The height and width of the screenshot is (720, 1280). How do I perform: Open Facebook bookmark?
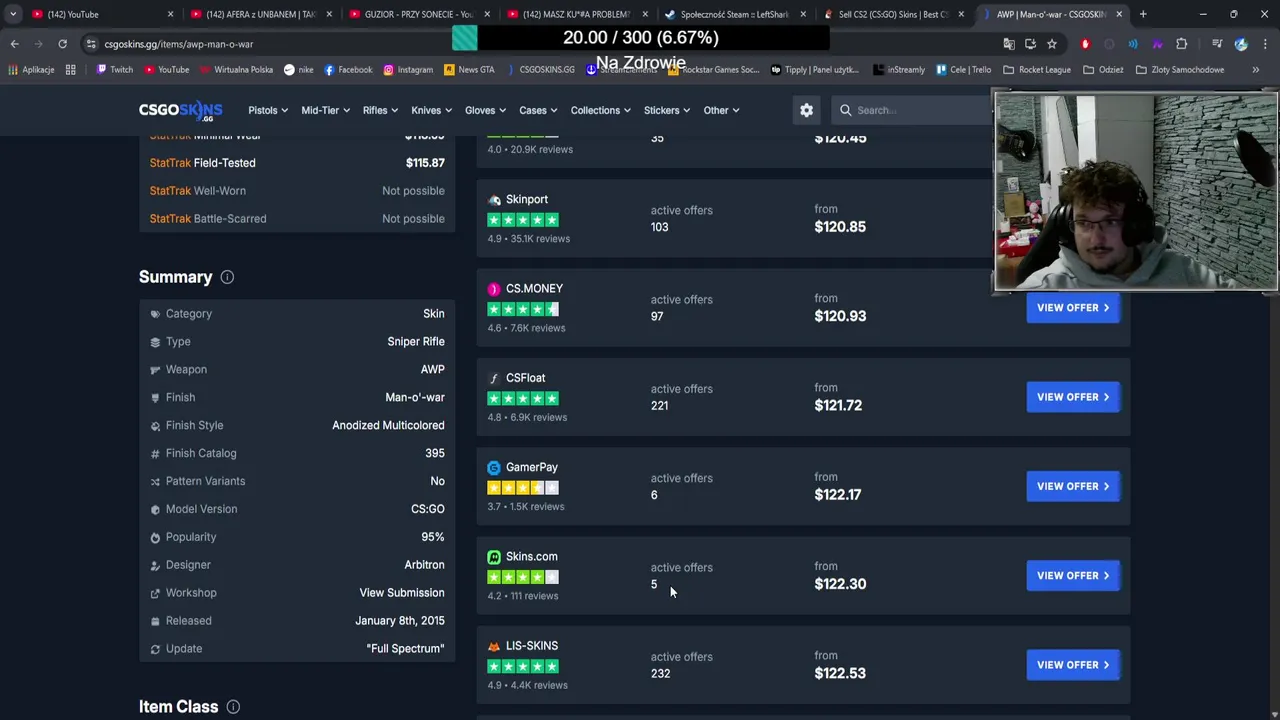(348, 70)
